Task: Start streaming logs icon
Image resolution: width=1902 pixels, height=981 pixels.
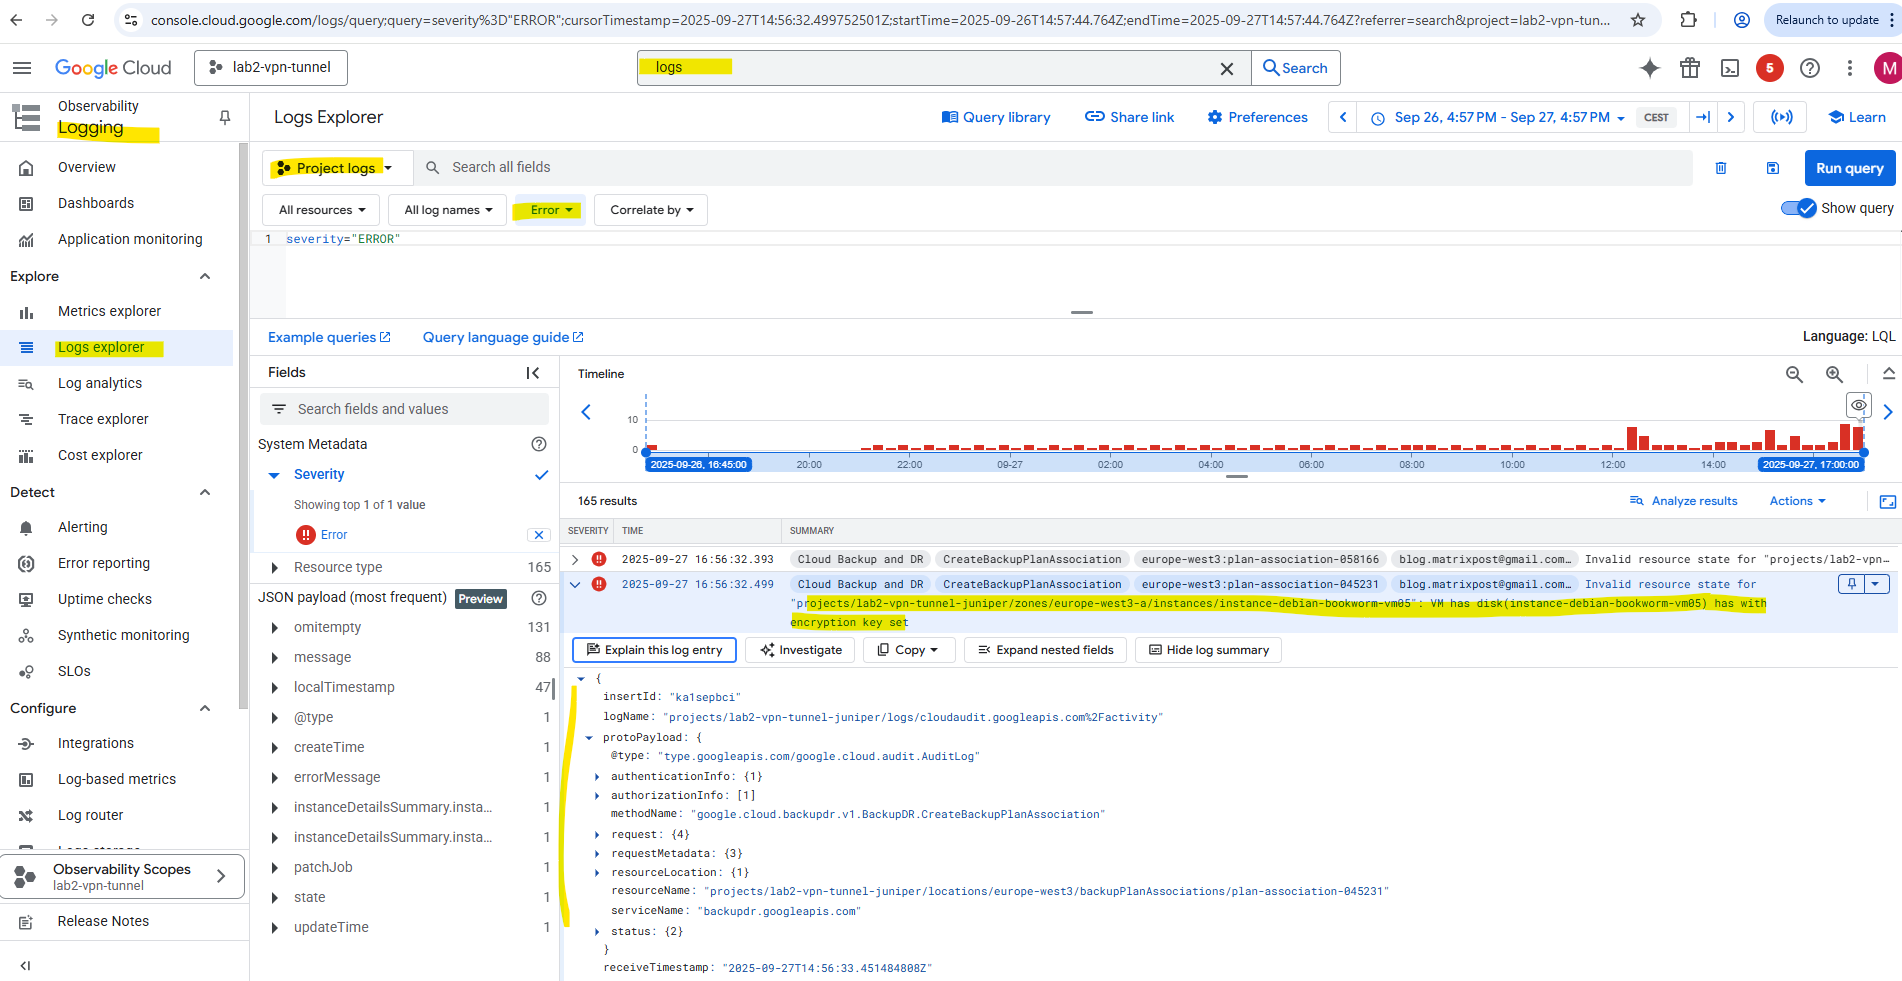Action: (x=1781, y=117)
